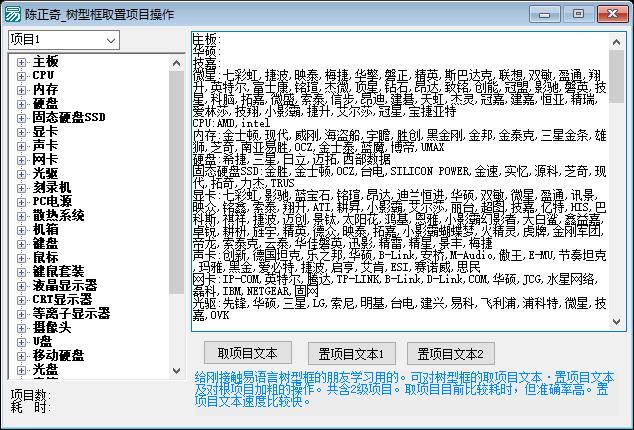This screenshot has height=430, width=634.
Task: Select the 机箱 item label
Action: point(46,230)
